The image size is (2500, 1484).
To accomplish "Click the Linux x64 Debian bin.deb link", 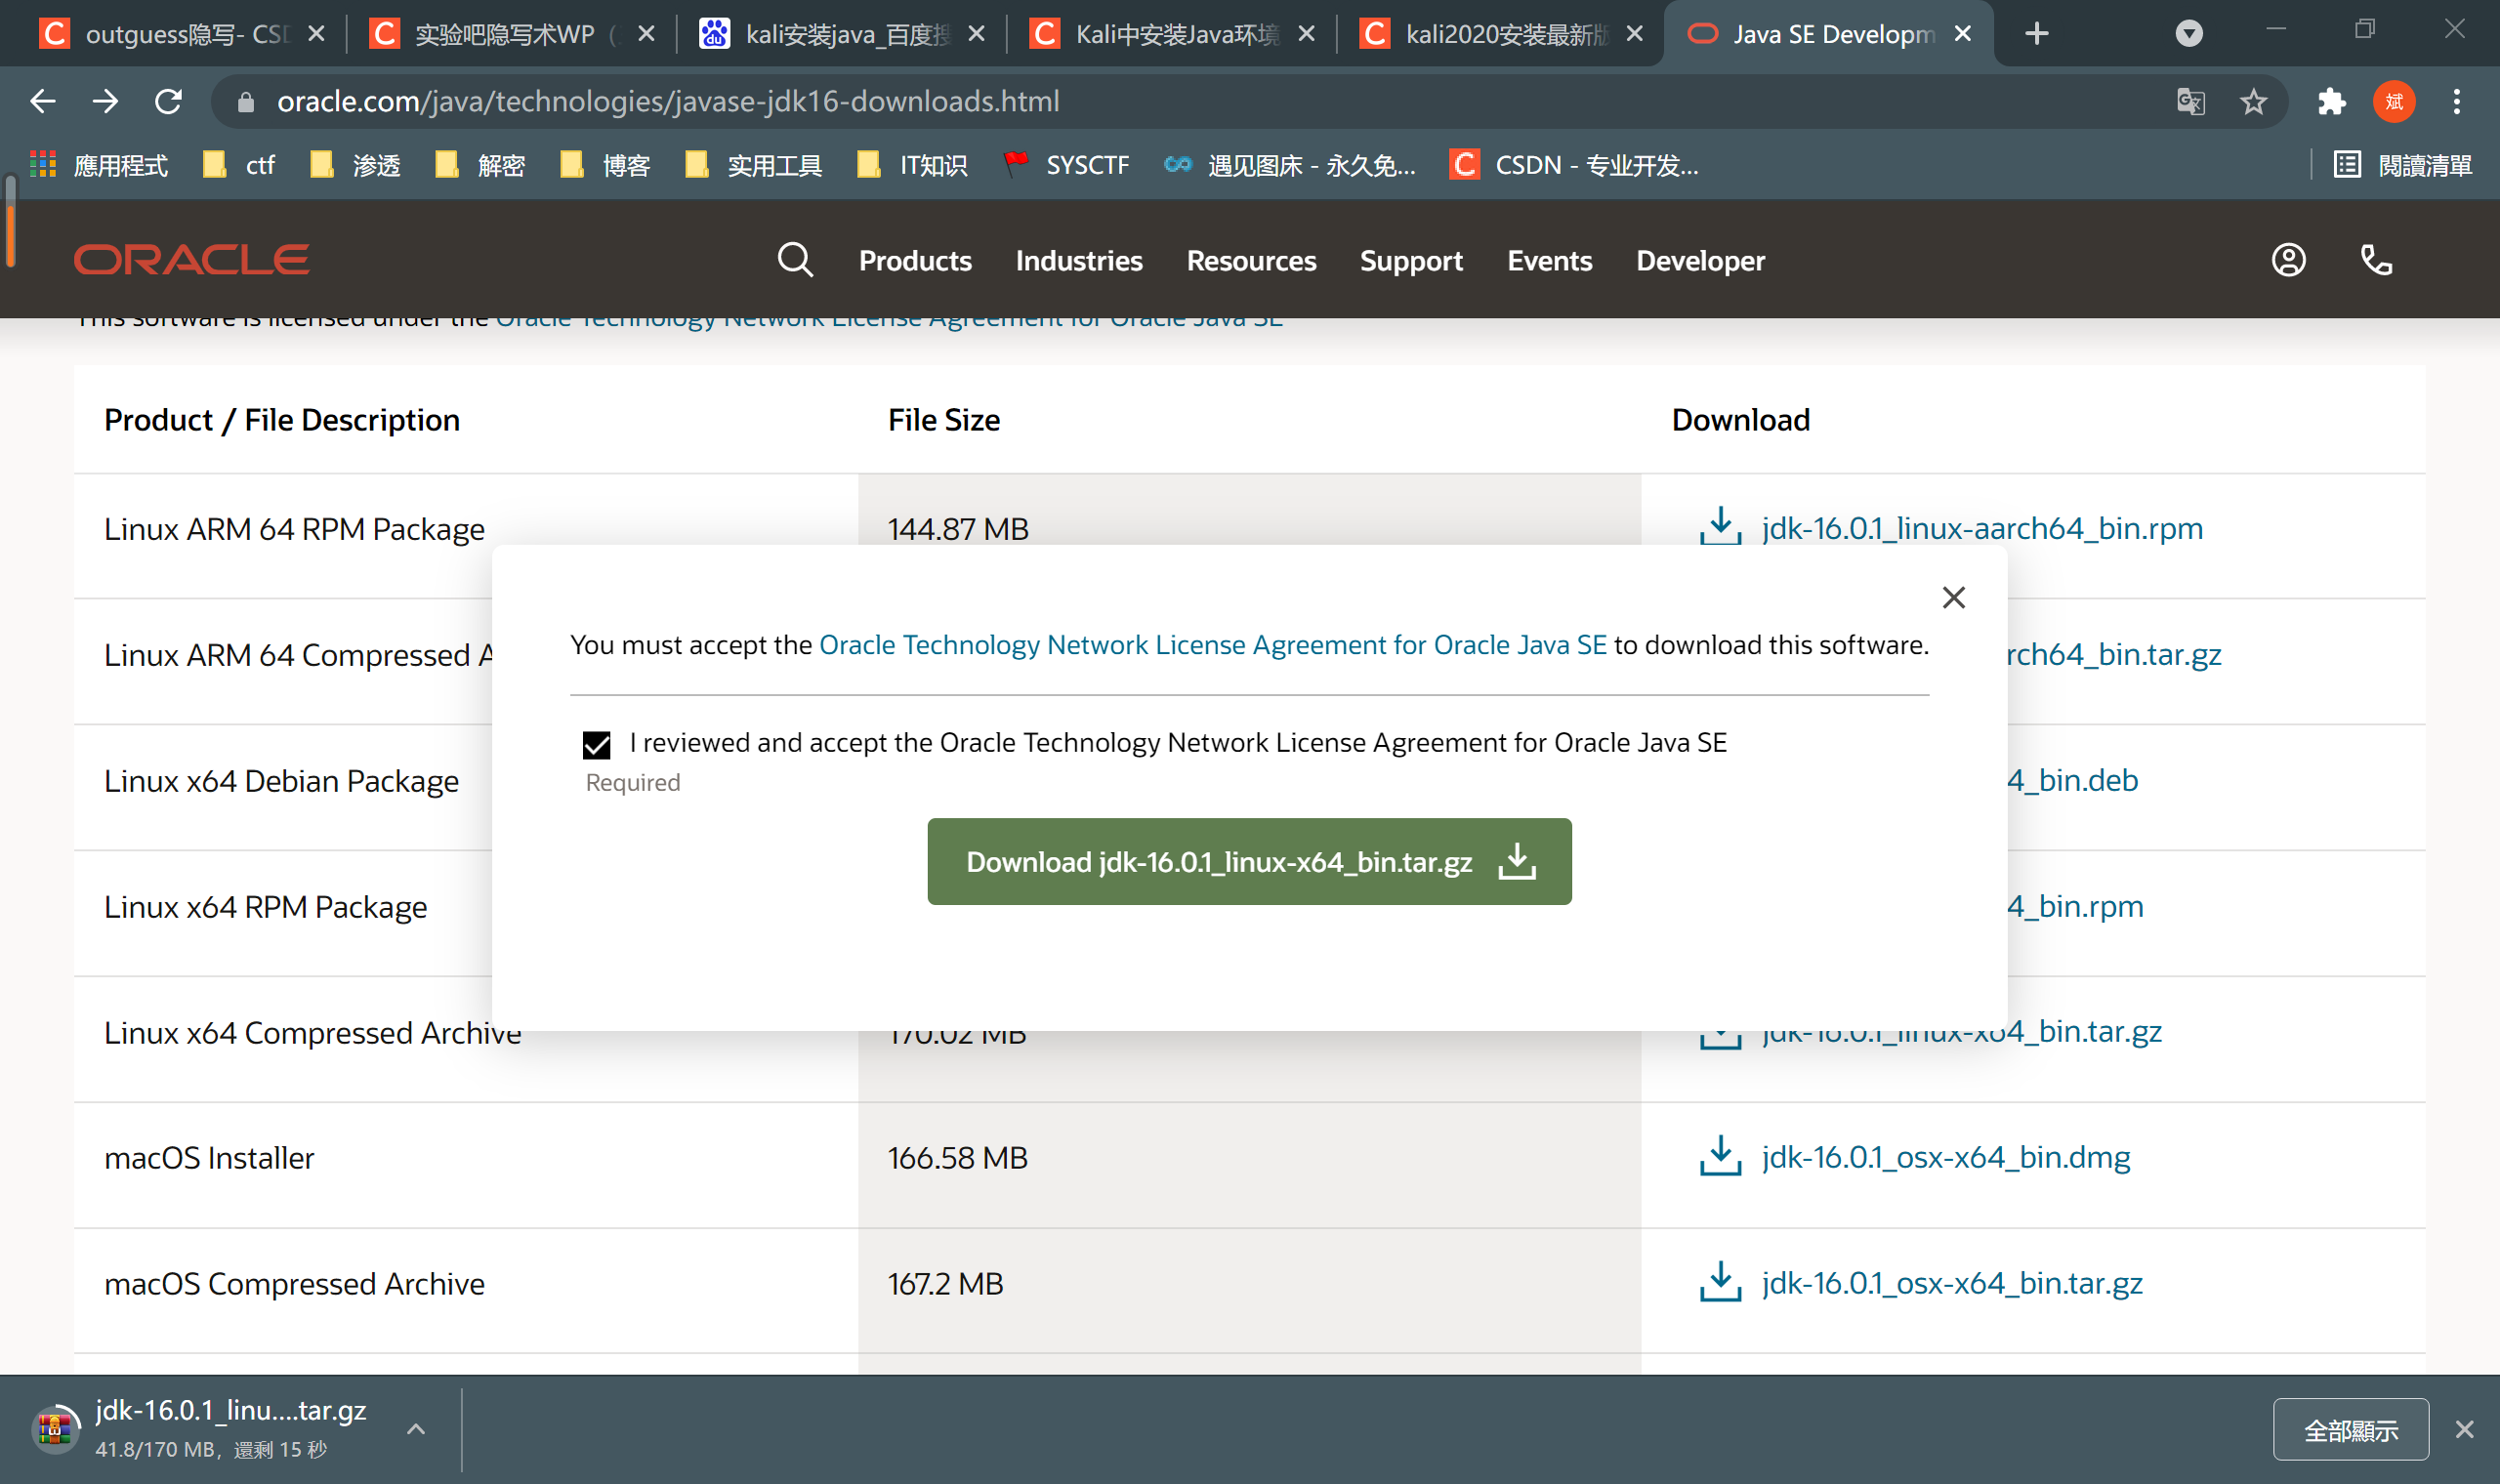I will pyautogui.click(x=2072, y=780).
